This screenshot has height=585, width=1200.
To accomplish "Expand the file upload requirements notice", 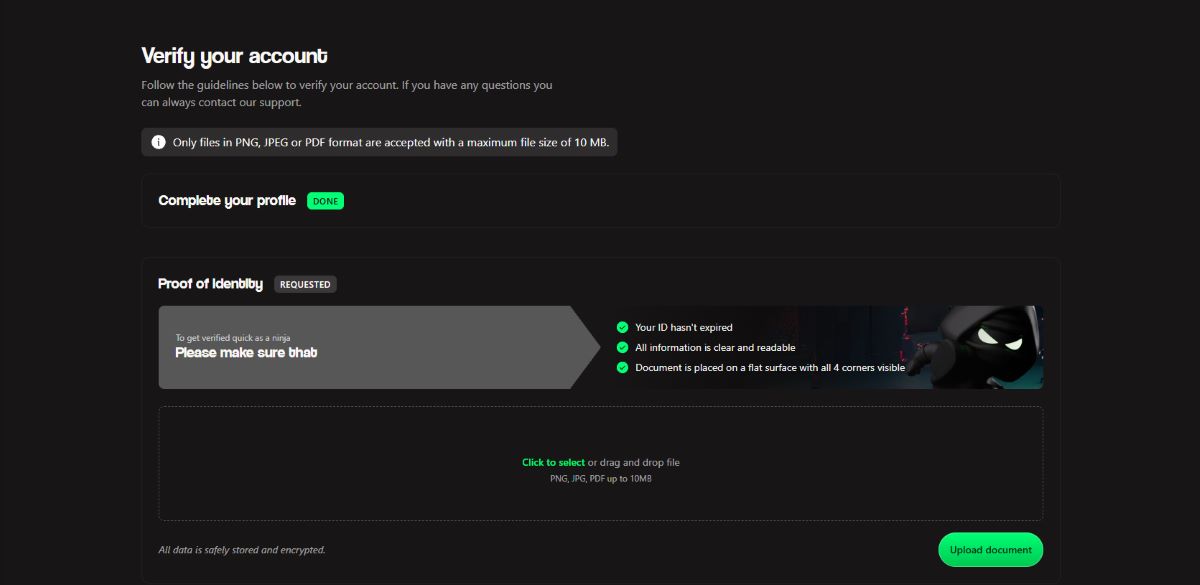I will coord(379,142).
